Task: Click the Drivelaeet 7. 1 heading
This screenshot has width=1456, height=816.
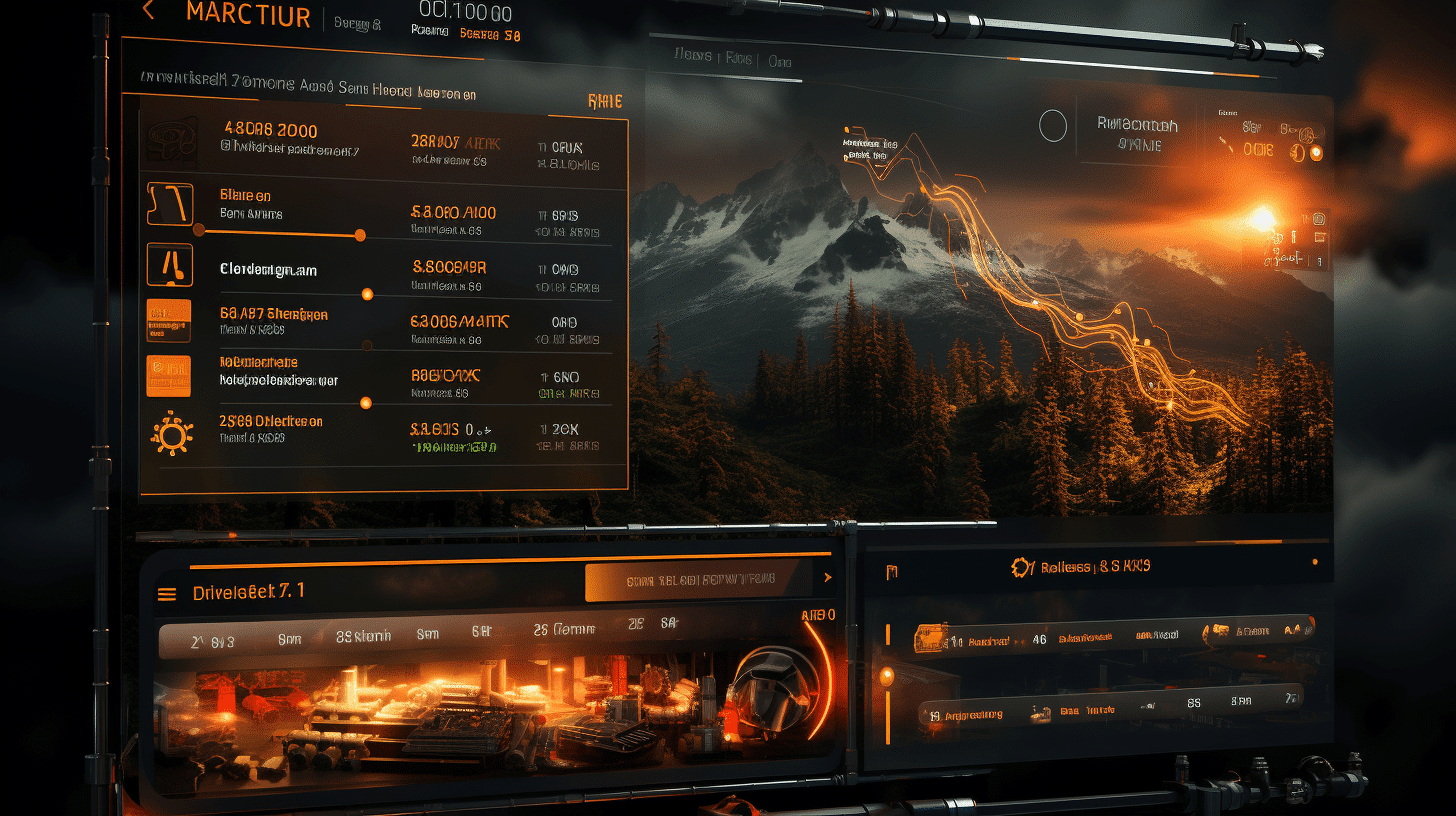Action: pyautogui.click(x=249, y=592)
